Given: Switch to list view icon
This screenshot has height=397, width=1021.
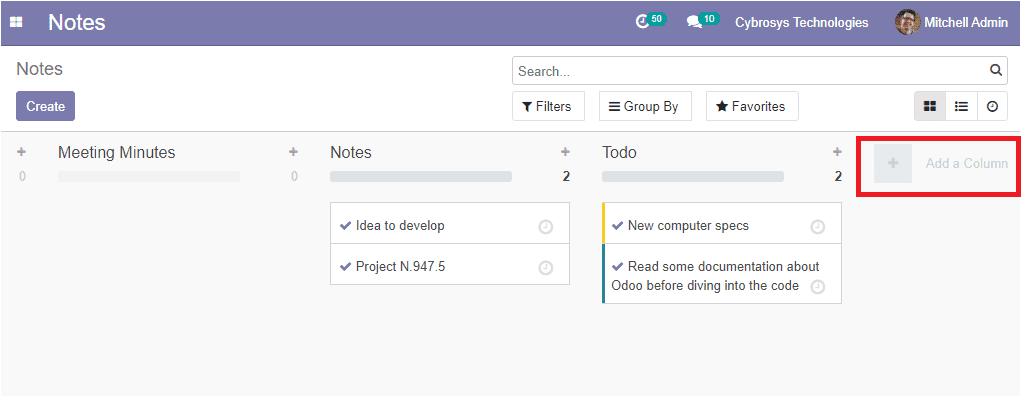Looking at the screenshot, I should point(961,106).
